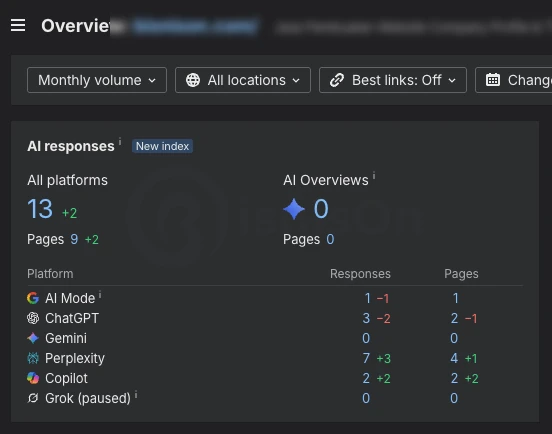The image size is (552, 434).
Task: Click the Pages column header
Action: point(461,274)
